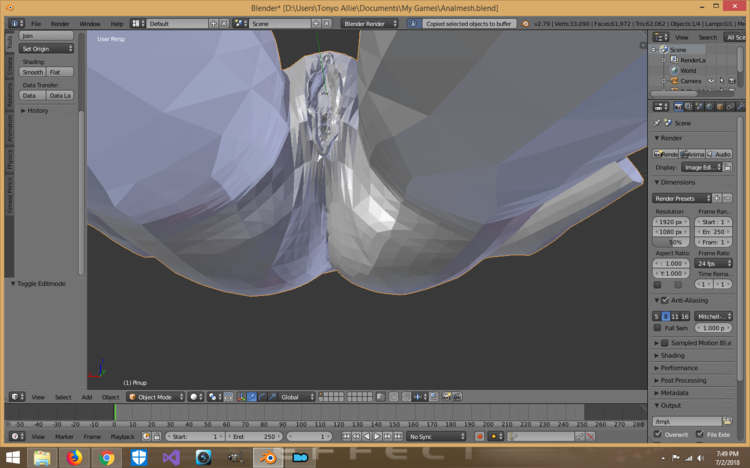
Task: Click the resolution percentage 50% slider
Action: [671, 242]
